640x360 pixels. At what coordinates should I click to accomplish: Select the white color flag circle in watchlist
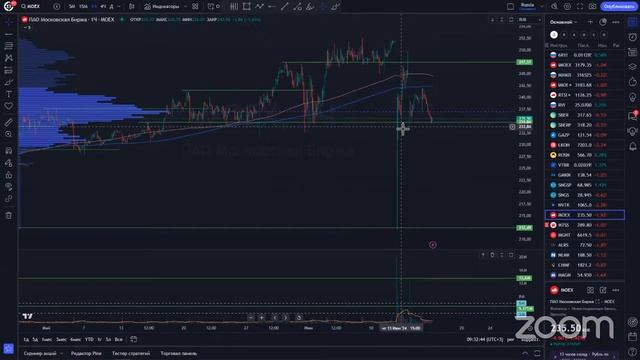pyautogui.click(x=554, y=35)
